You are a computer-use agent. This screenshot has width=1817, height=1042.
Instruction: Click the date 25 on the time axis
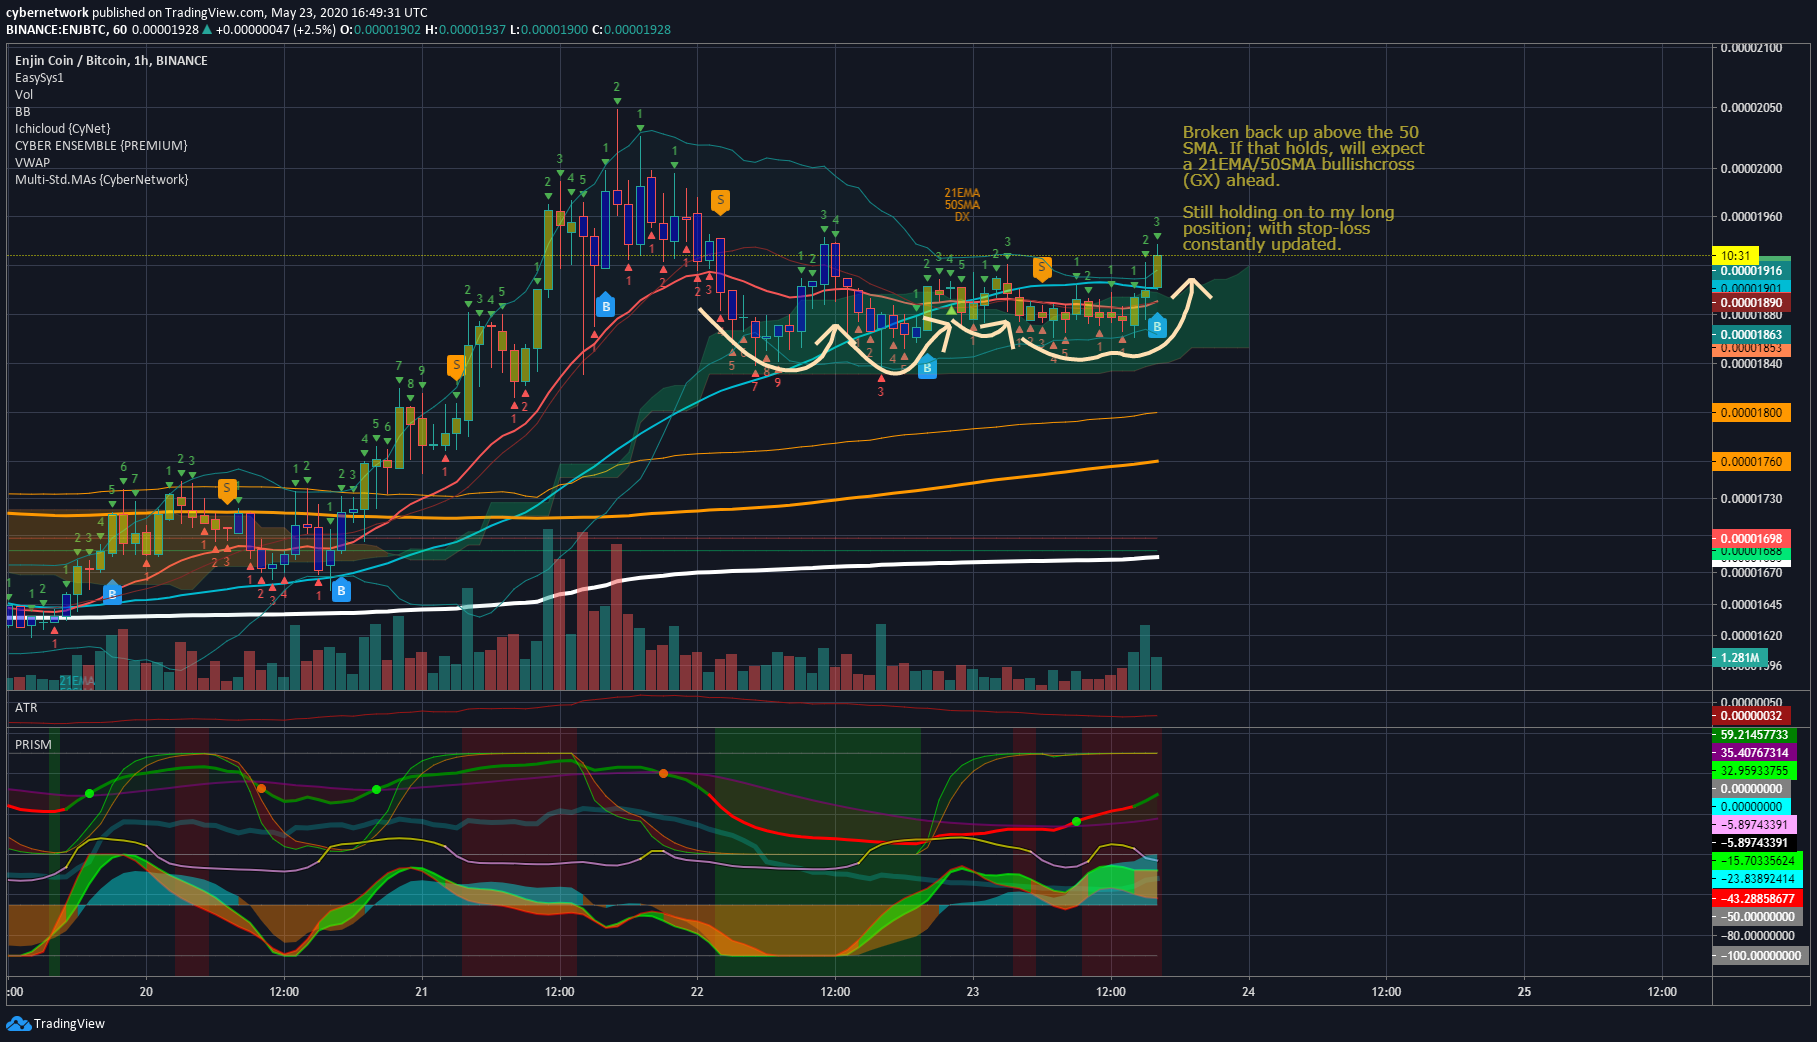click(x=1524, y=992)
